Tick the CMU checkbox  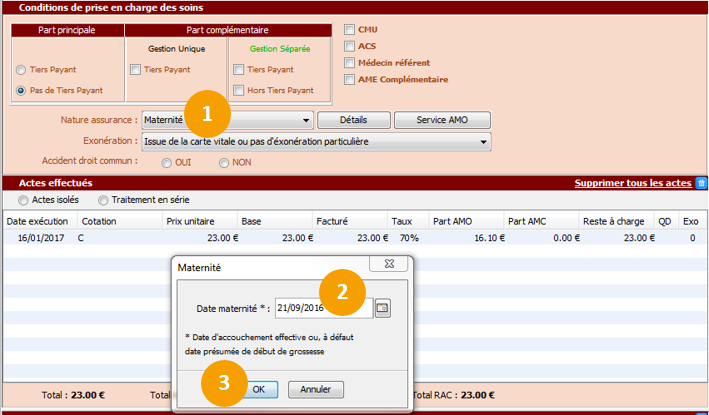[x=349, y=30]
